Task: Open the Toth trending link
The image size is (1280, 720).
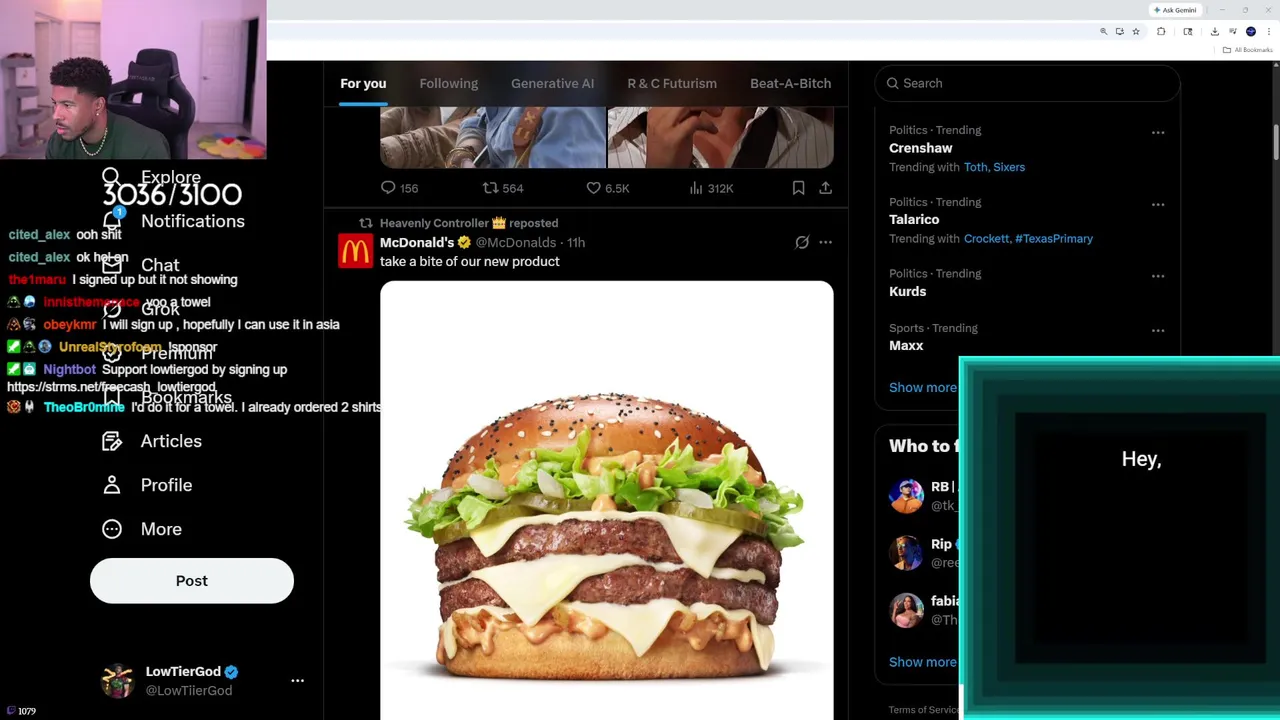Action: [x=975, y=167]
